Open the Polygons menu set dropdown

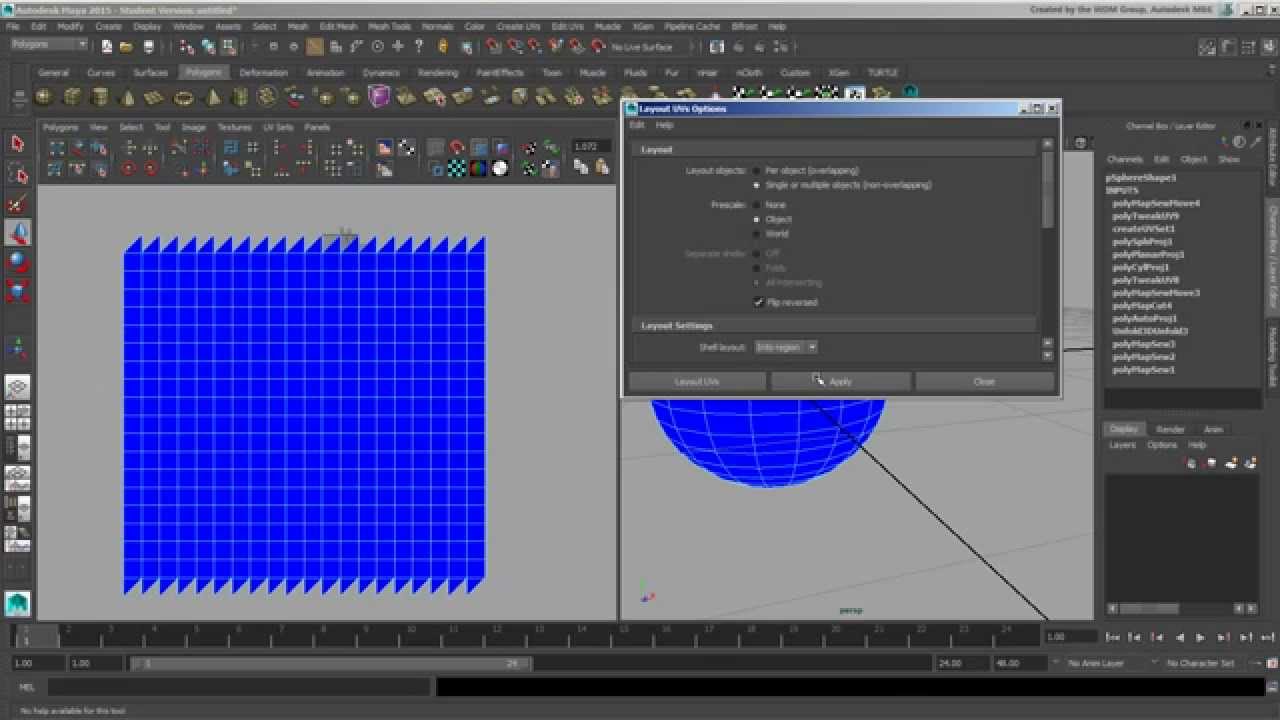(49, 46)
